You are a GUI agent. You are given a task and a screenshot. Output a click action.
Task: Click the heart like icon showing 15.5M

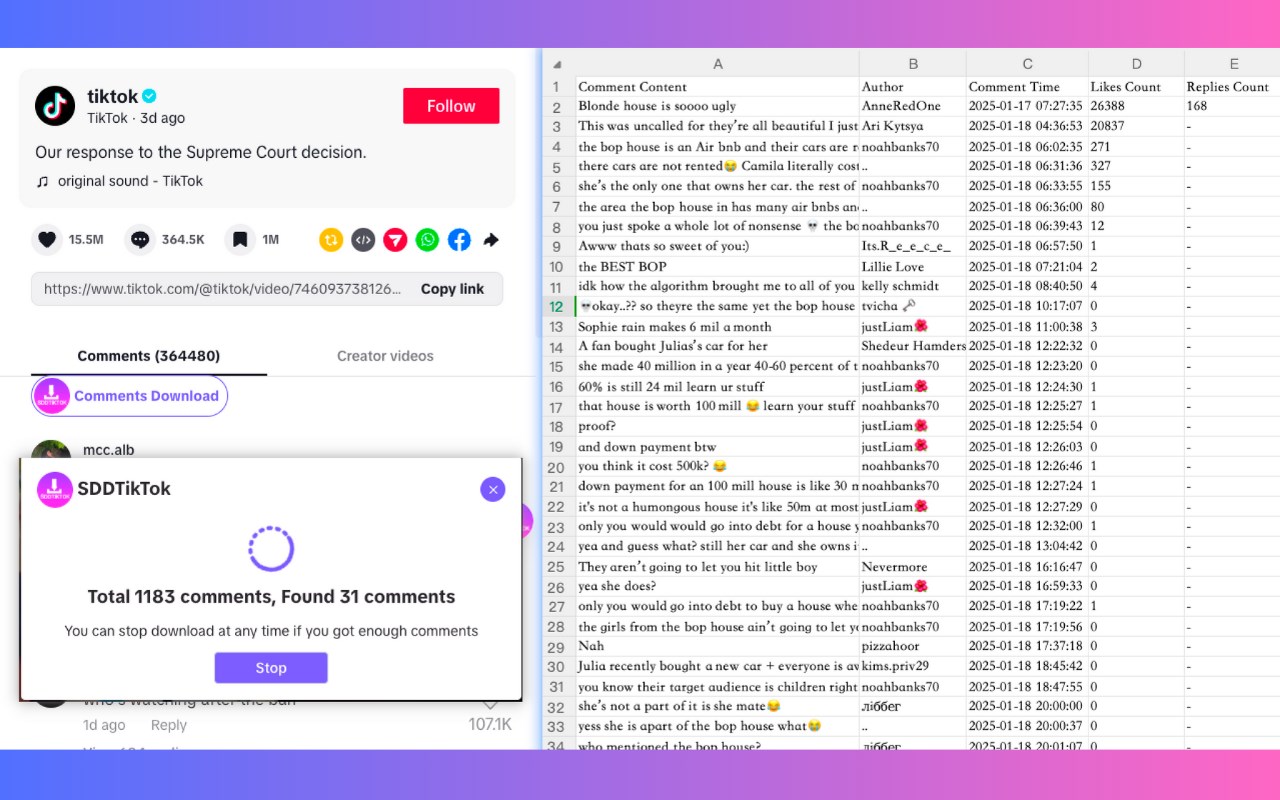(x=47, y=240)
